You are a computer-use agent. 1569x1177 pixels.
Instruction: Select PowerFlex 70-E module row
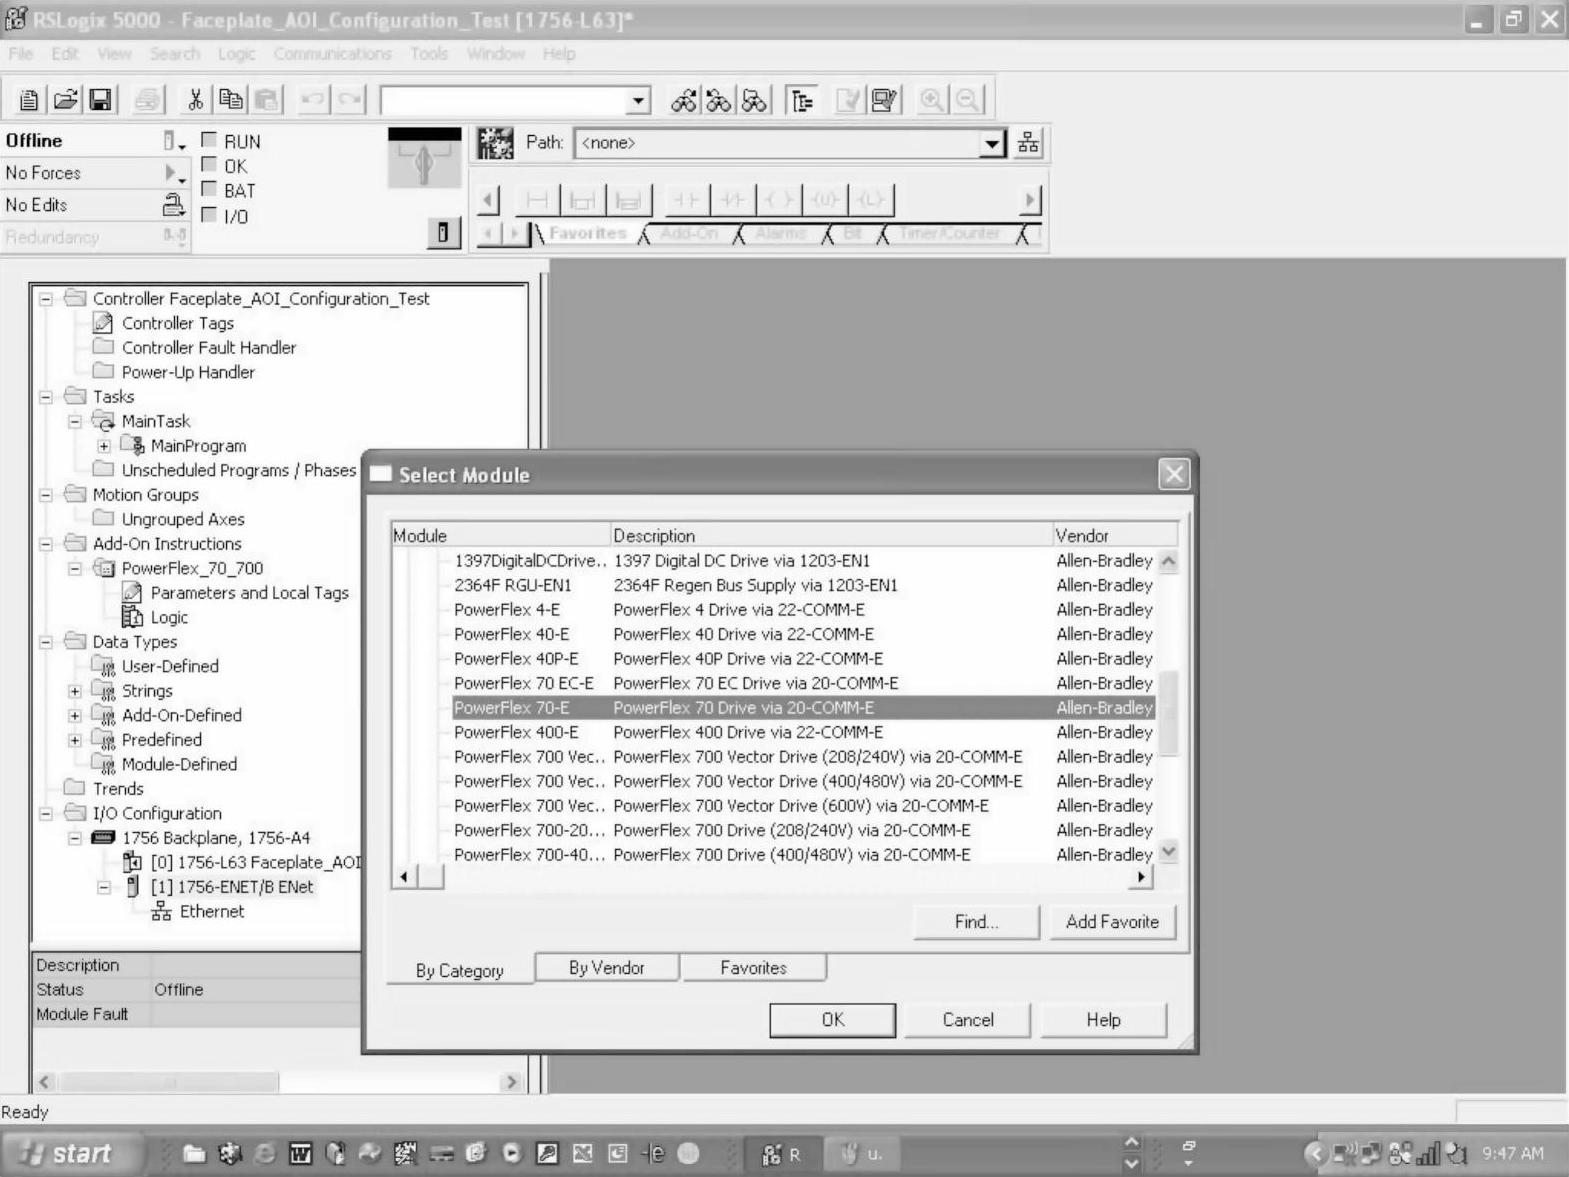[803, 708]
